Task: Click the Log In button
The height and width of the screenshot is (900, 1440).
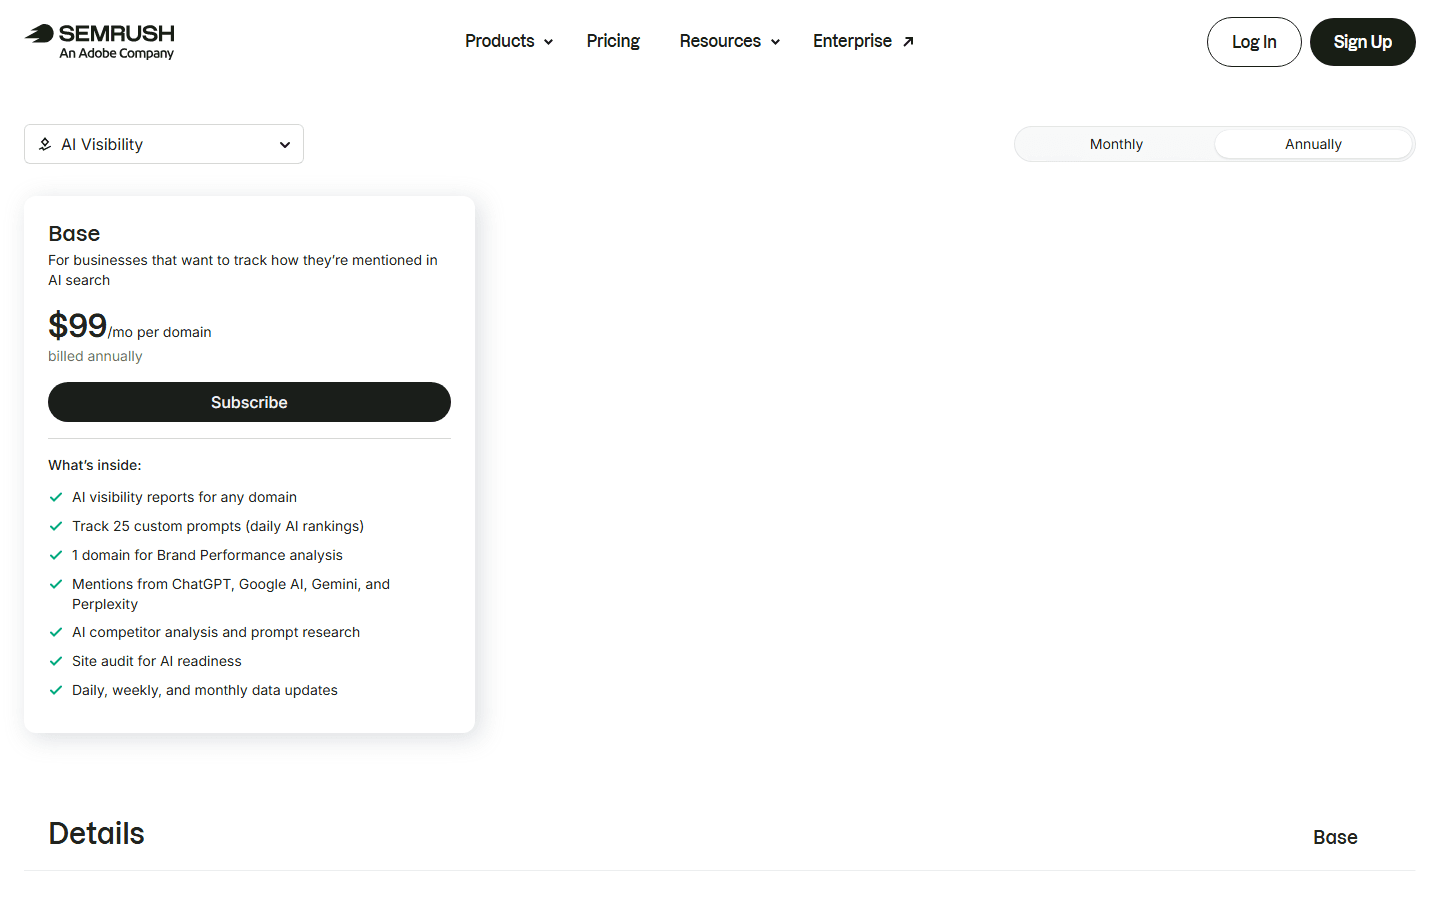Action: [1254, 42]
